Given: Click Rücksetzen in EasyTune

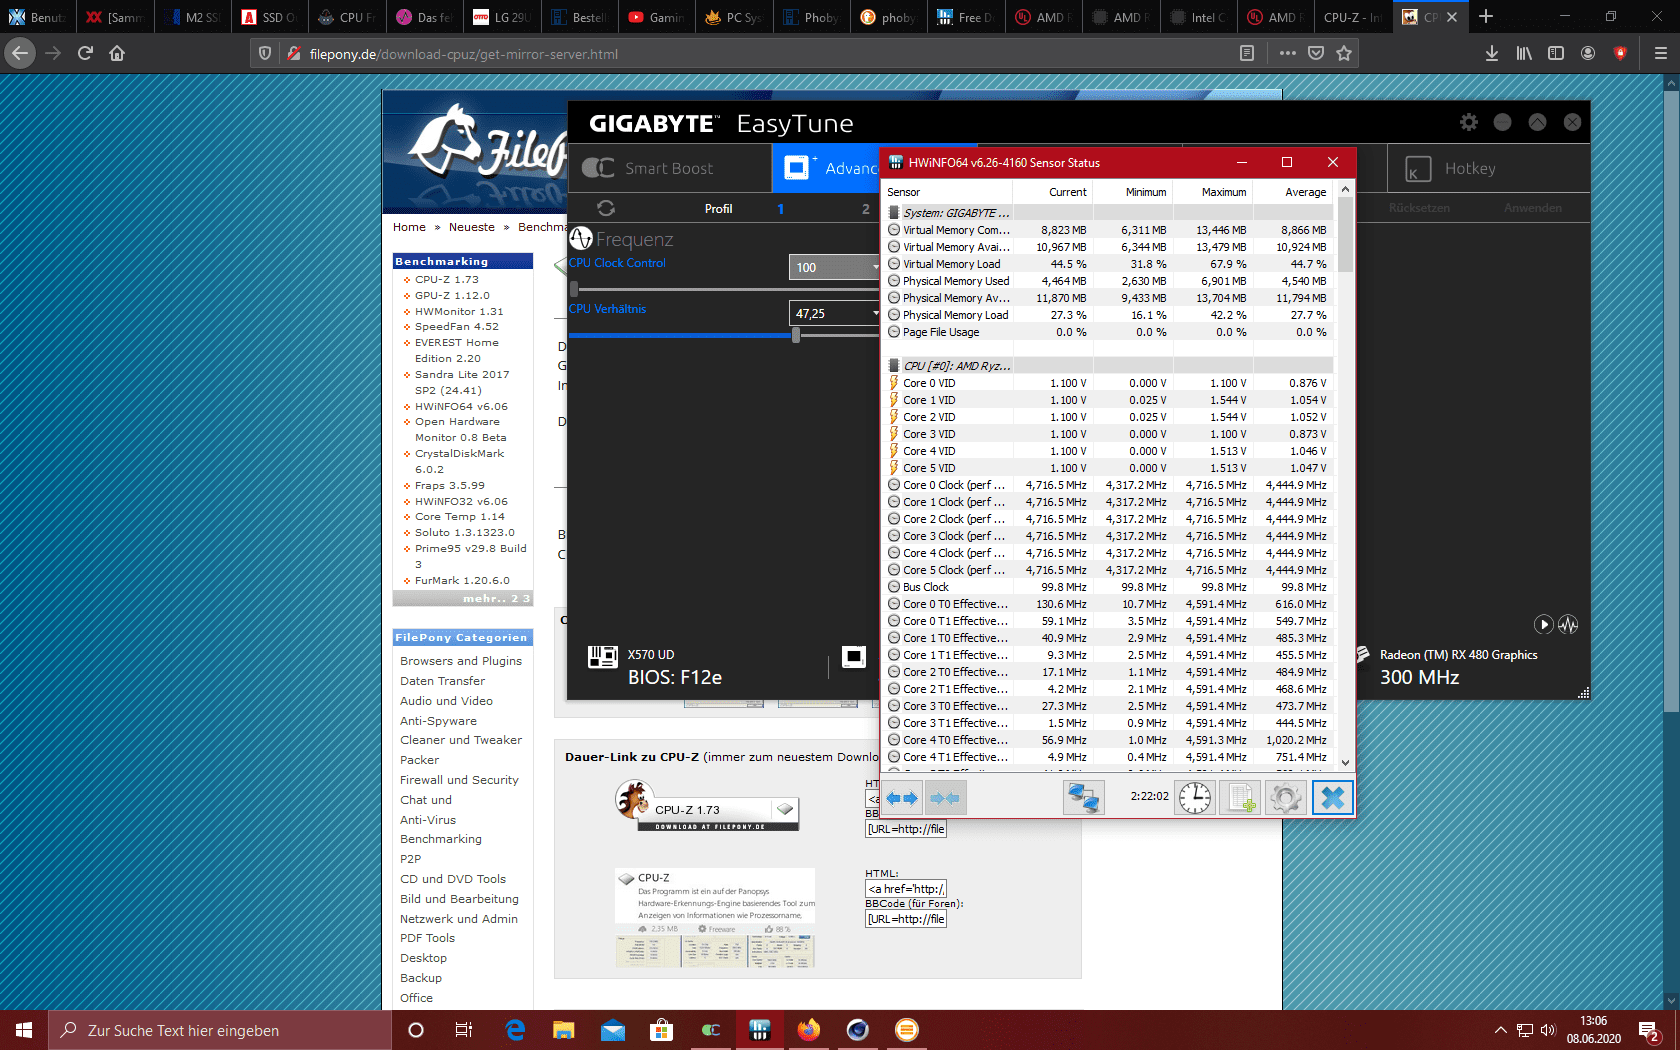Looking at the screenshot, I should tap(1419, 208).
